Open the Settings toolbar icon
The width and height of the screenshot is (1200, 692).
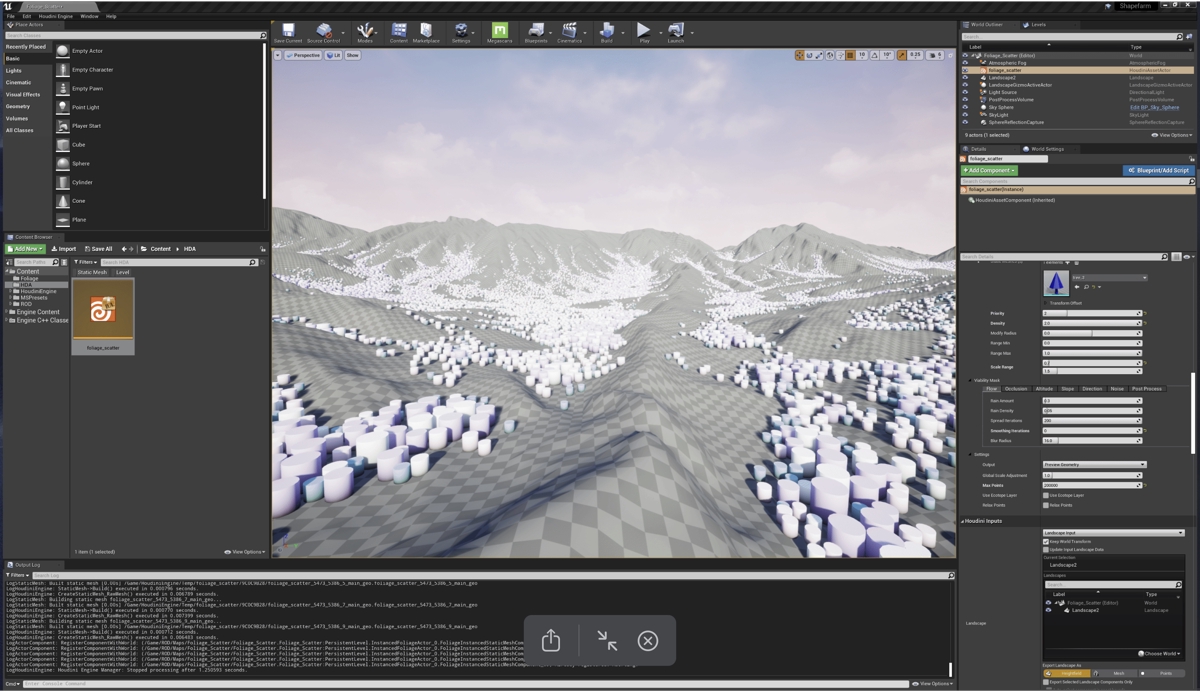click(461, 31)
